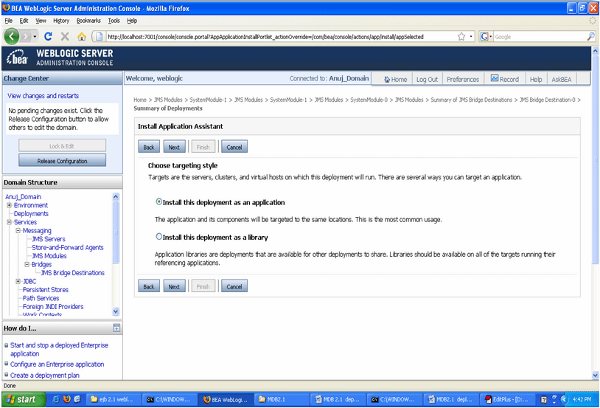The width and height of the screenshot is (600, 408).
Task: Open Foreign JNDI Providers tree item
Action: point(53,306)
